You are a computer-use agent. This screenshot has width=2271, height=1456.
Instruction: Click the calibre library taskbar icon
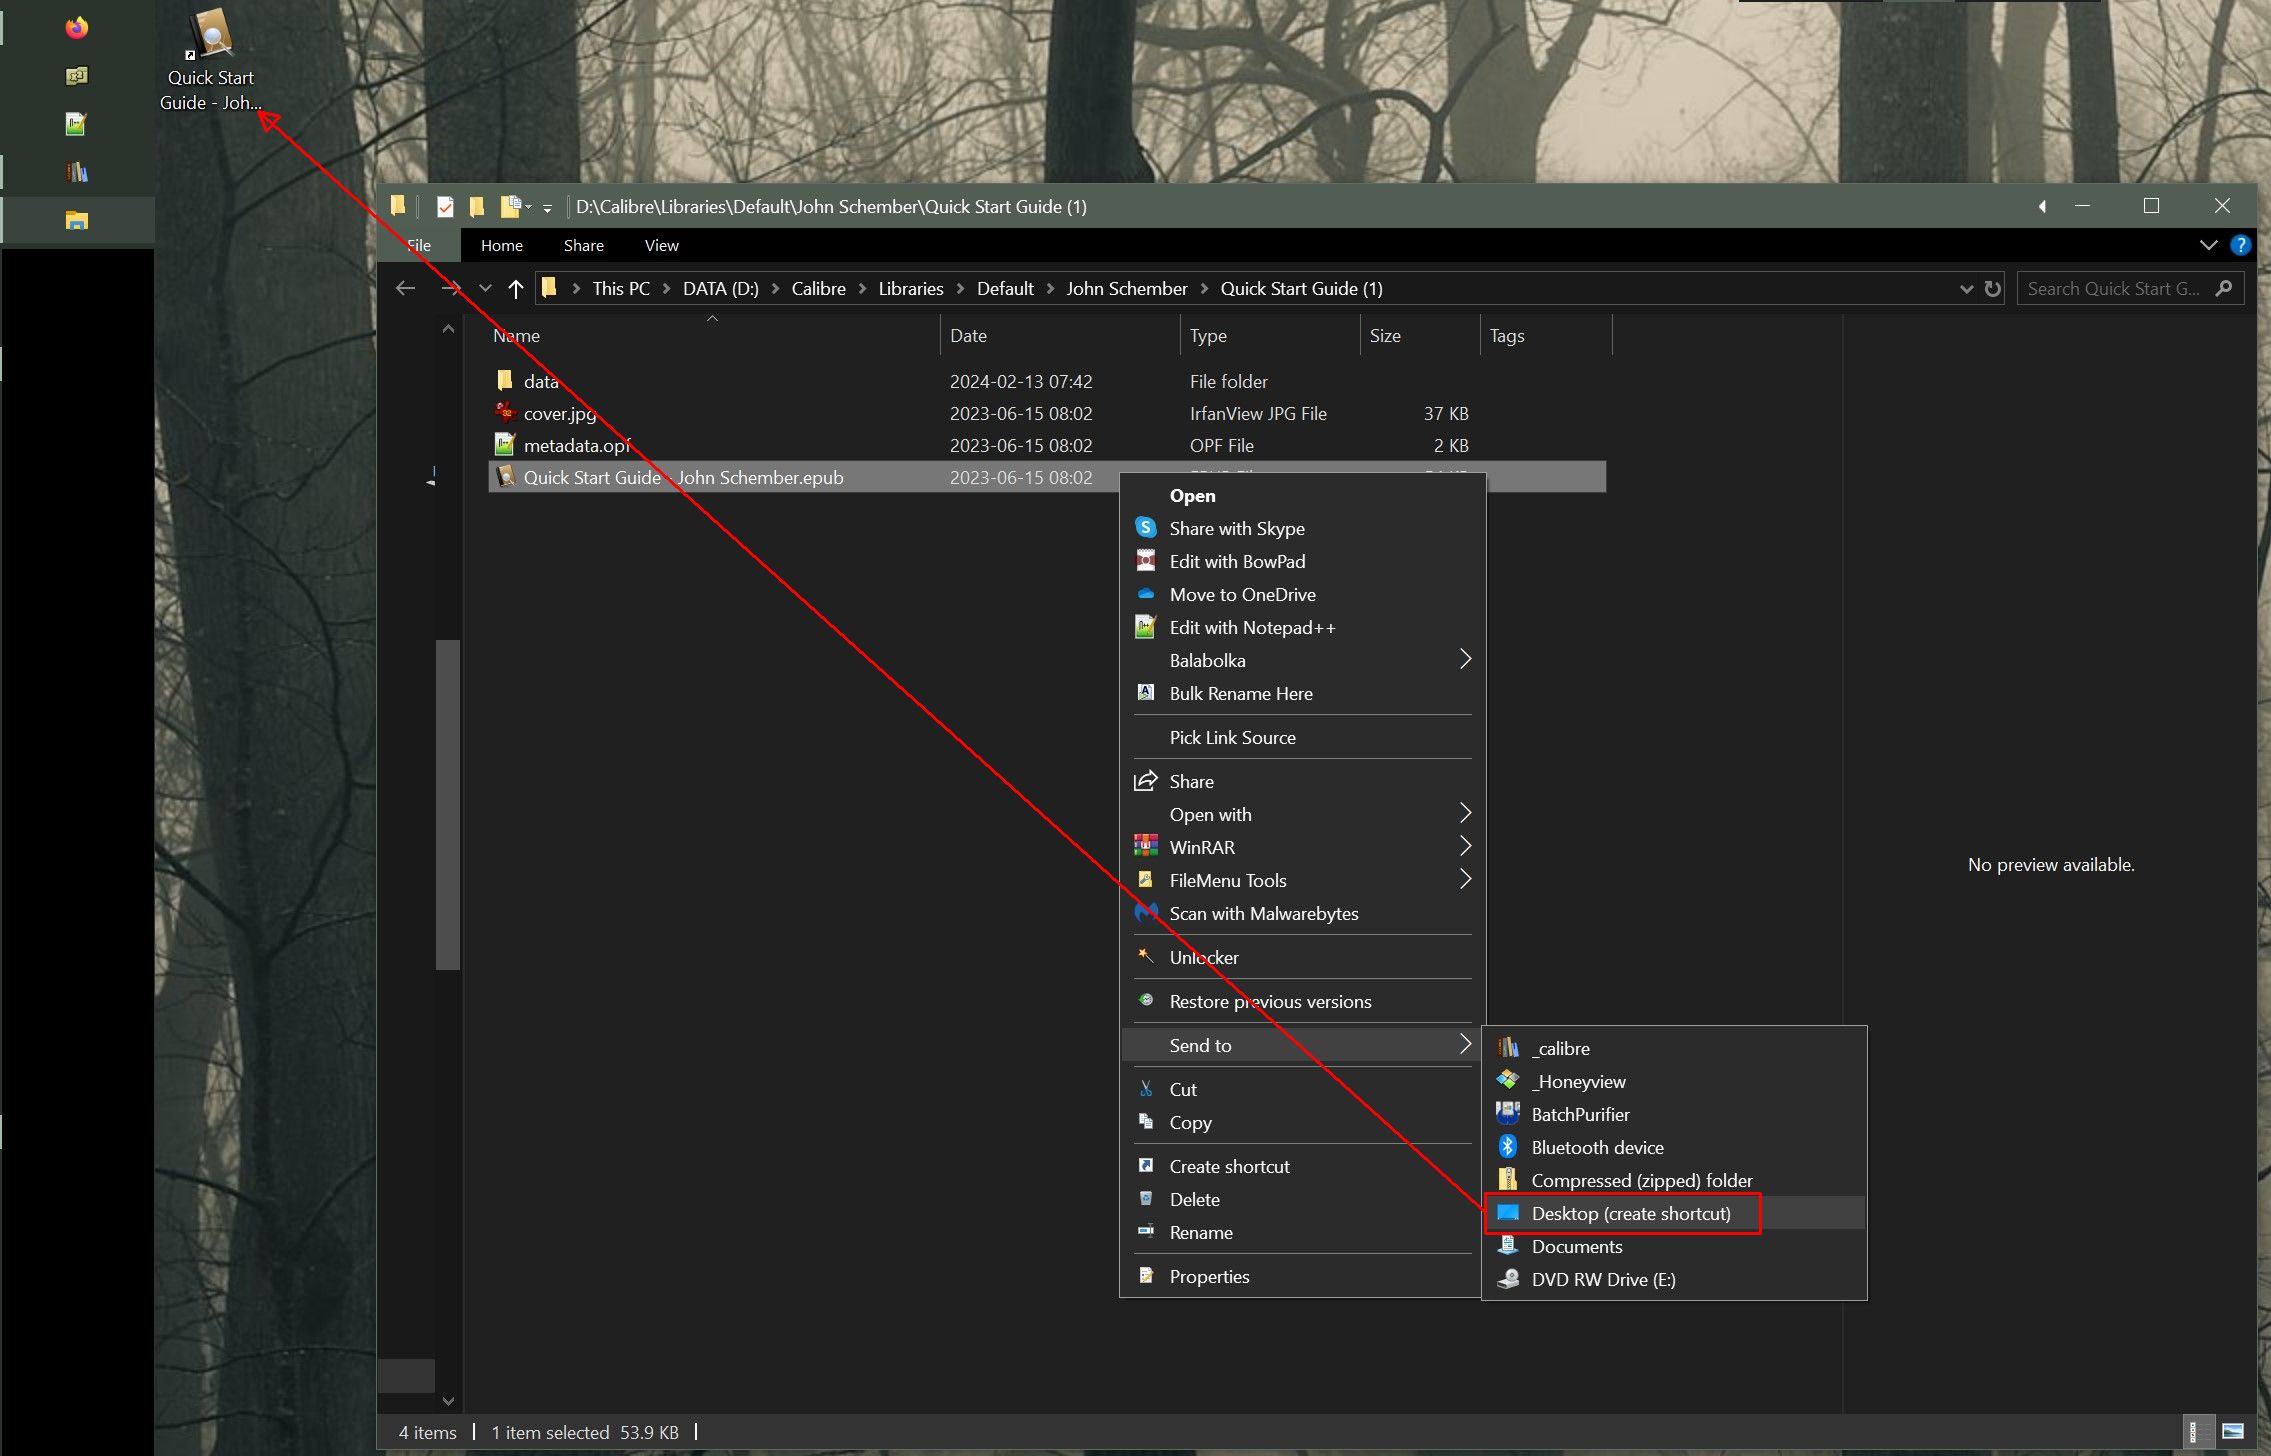pyautogui.click(x=77, y=172)
